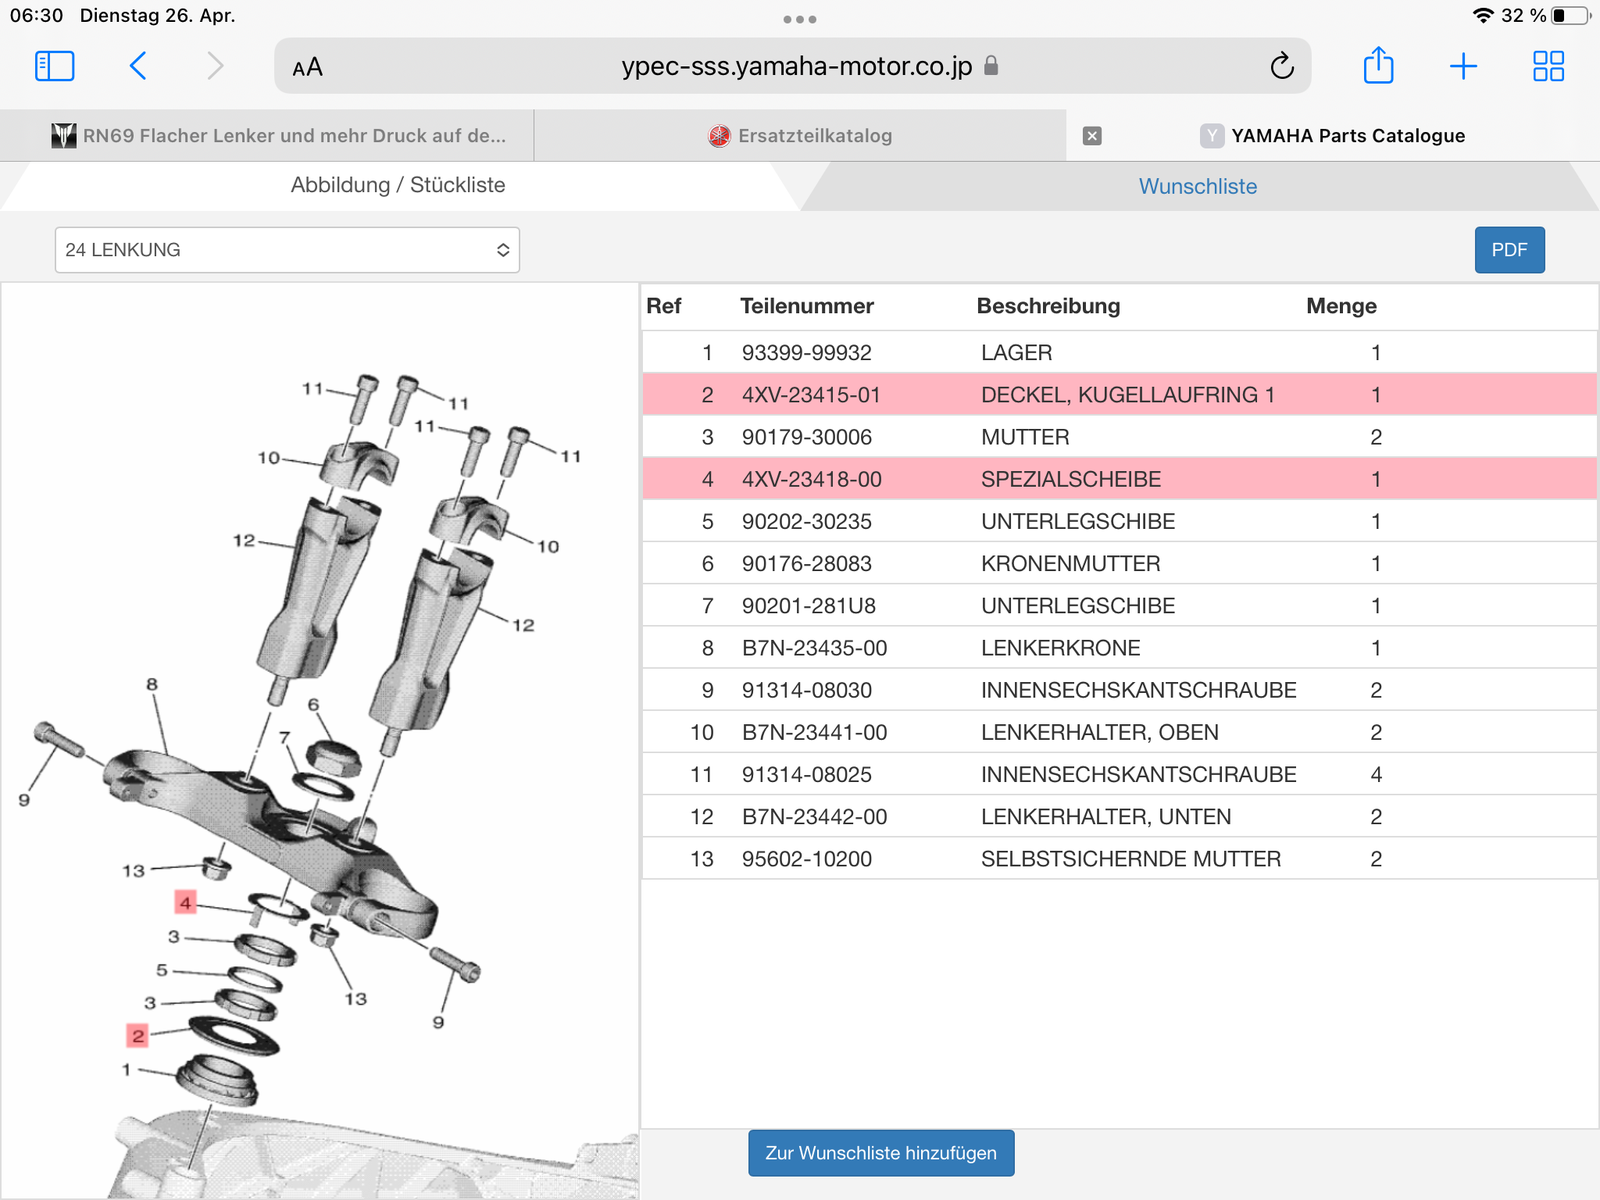Download the parts list as PDF

point(1509,250)
